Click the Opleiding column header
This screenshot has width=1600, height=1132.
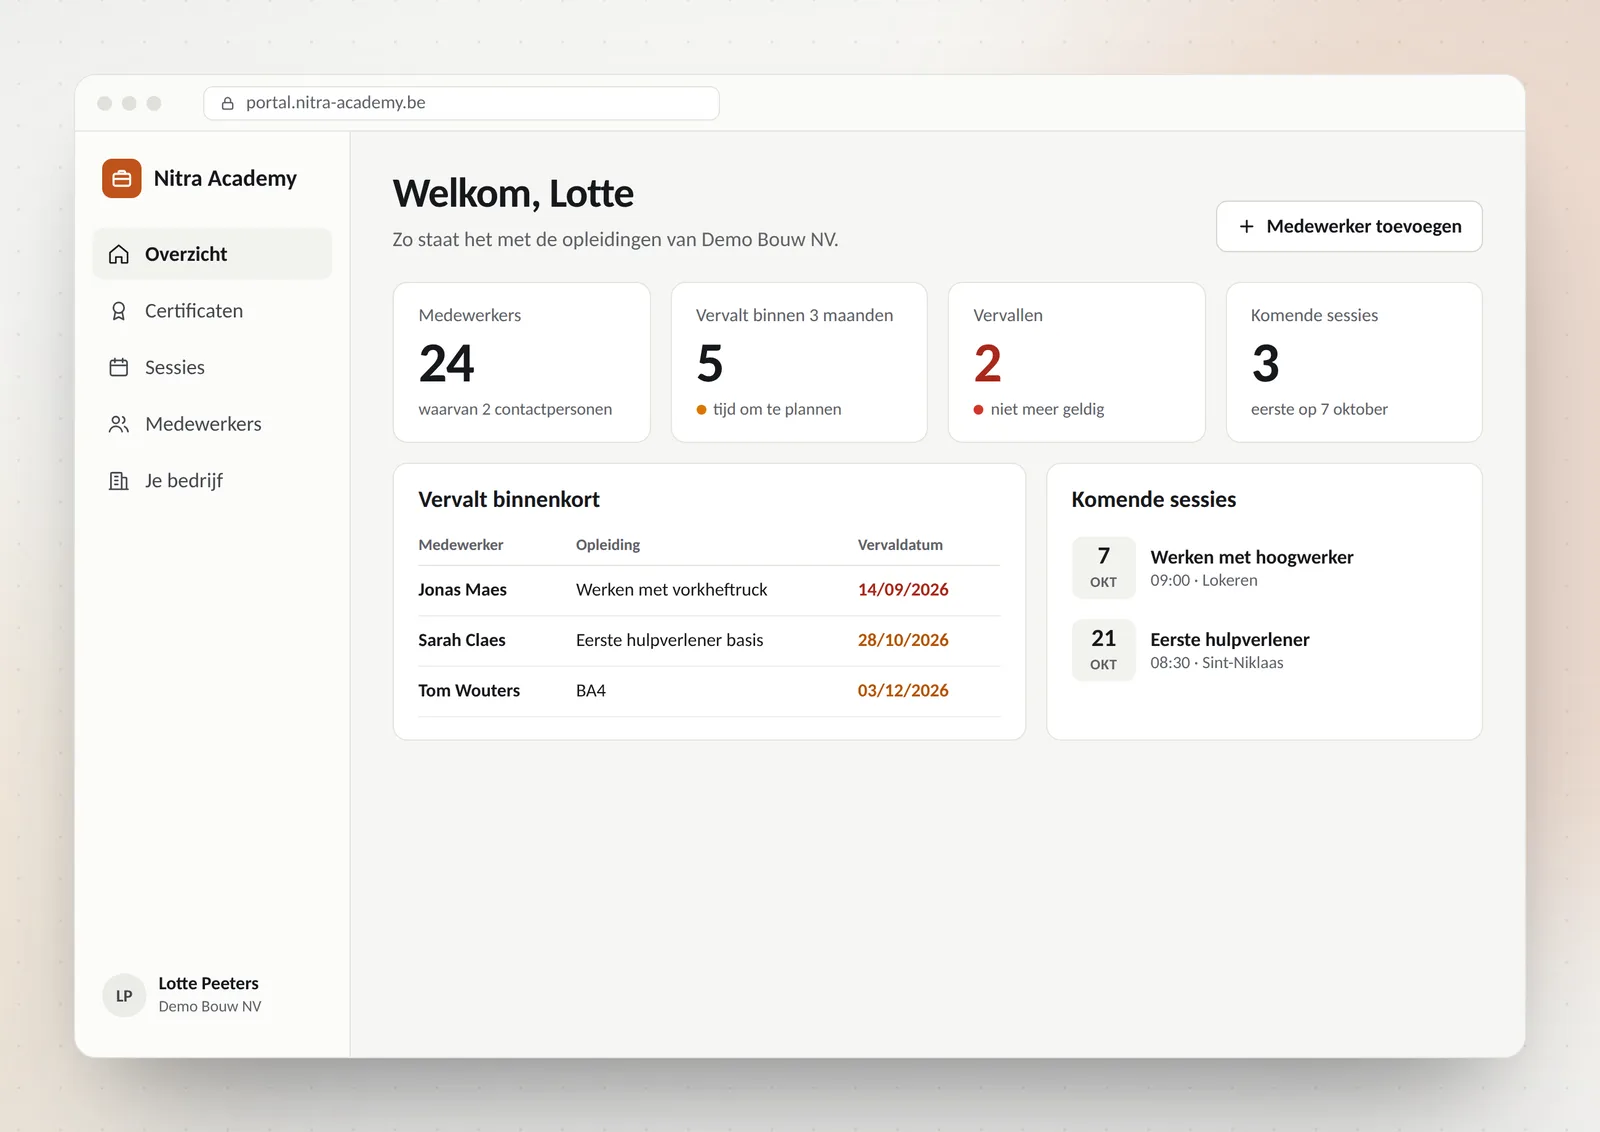coord(608,545)
